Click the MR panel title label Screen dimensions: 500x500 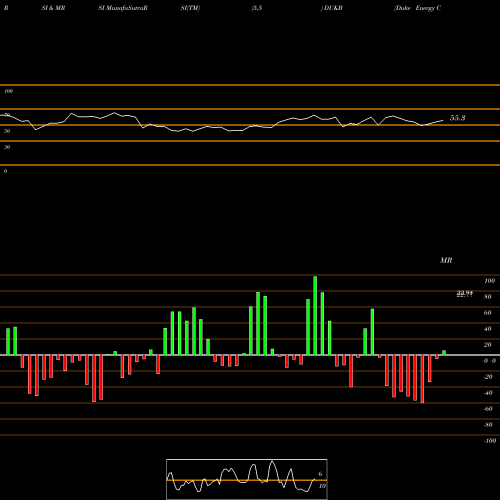point(446,260)
